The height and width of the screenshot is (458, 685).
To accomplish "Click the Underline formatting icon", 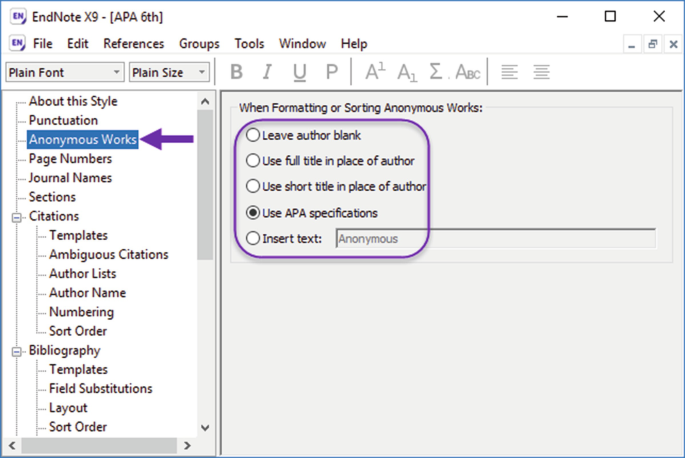I will 300,72.
